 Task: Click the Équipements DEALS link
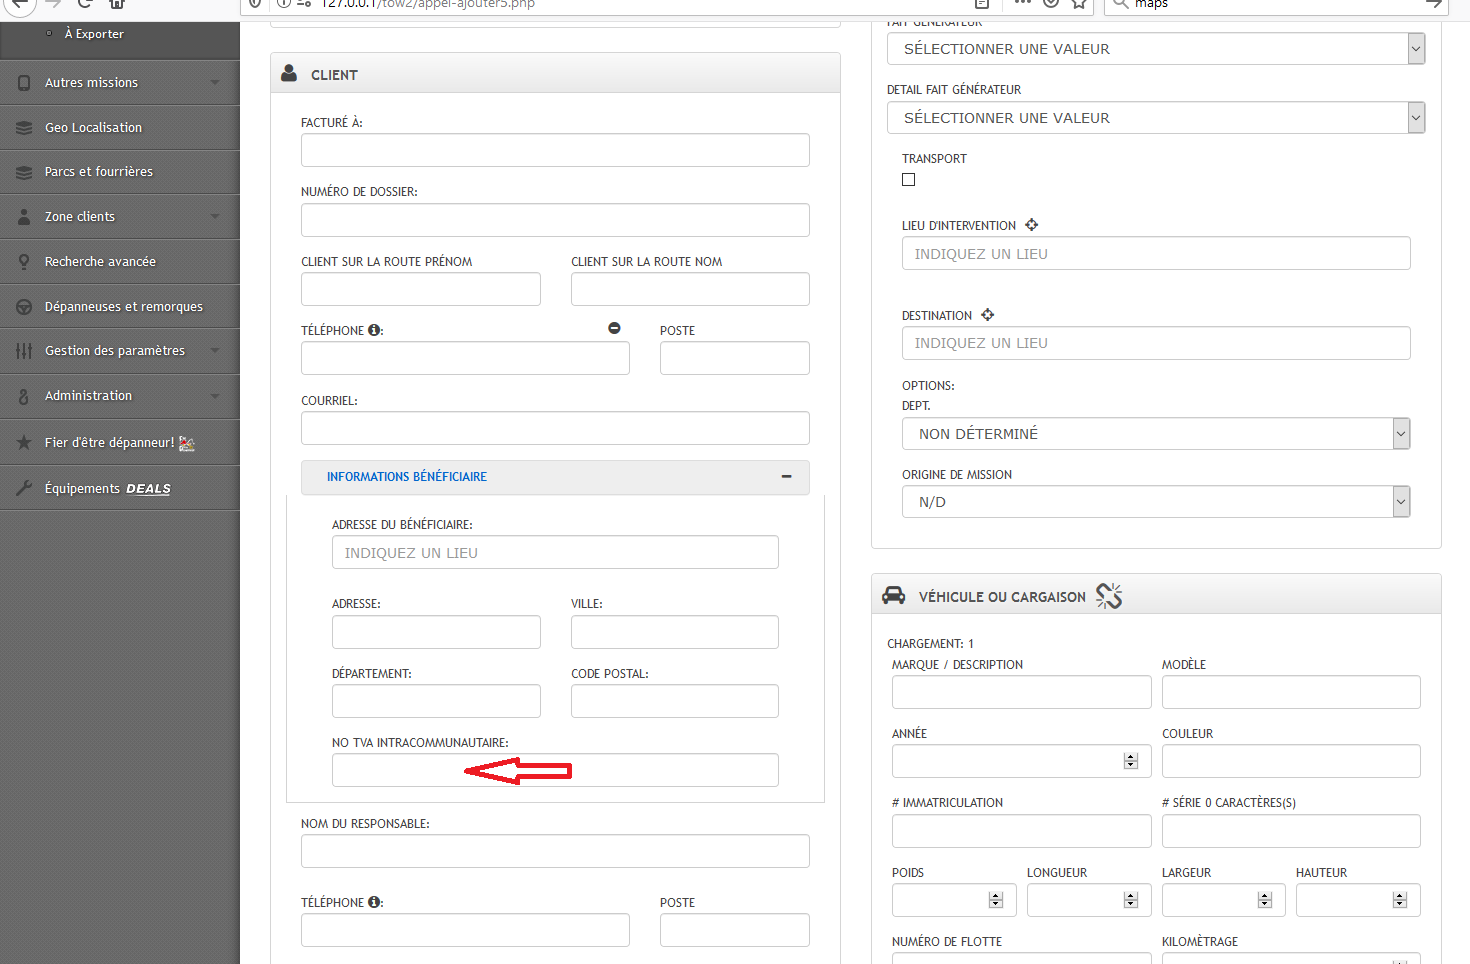[x=107, y=489]
